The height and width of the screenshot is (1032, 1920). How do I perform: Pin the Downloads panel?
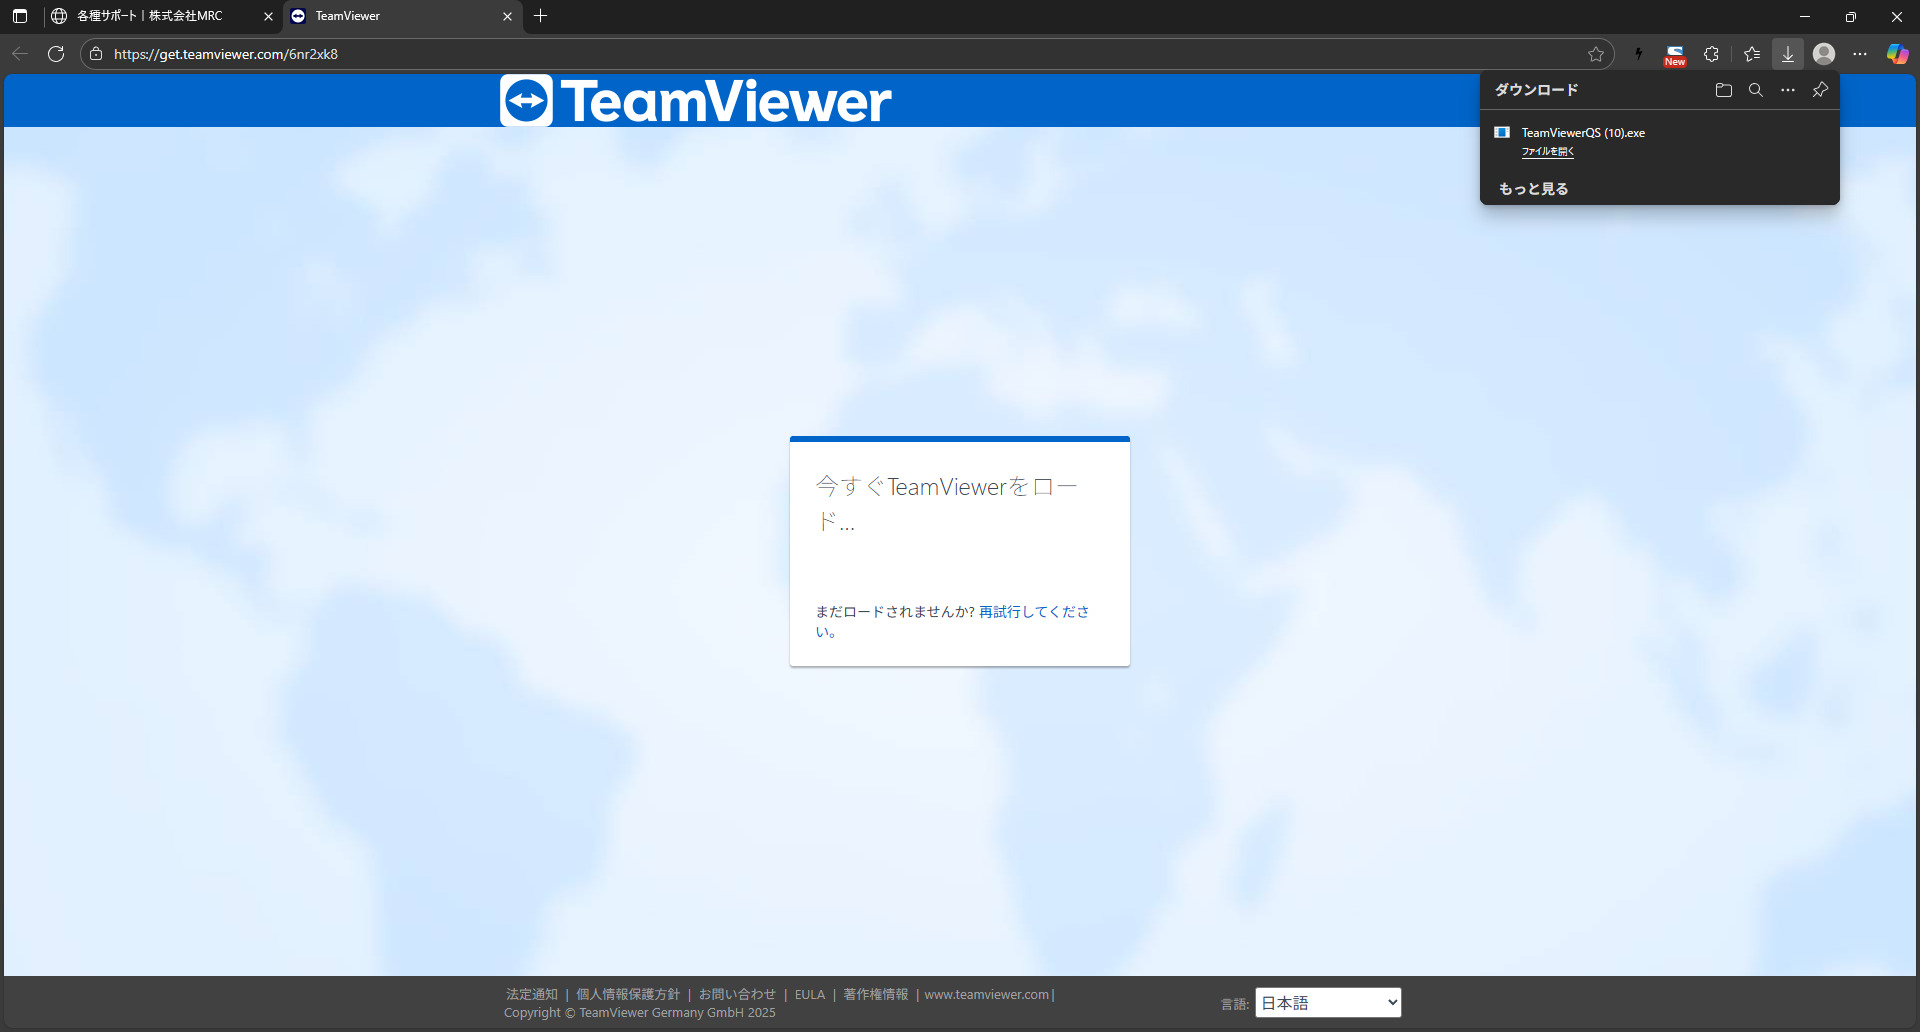1820,90
